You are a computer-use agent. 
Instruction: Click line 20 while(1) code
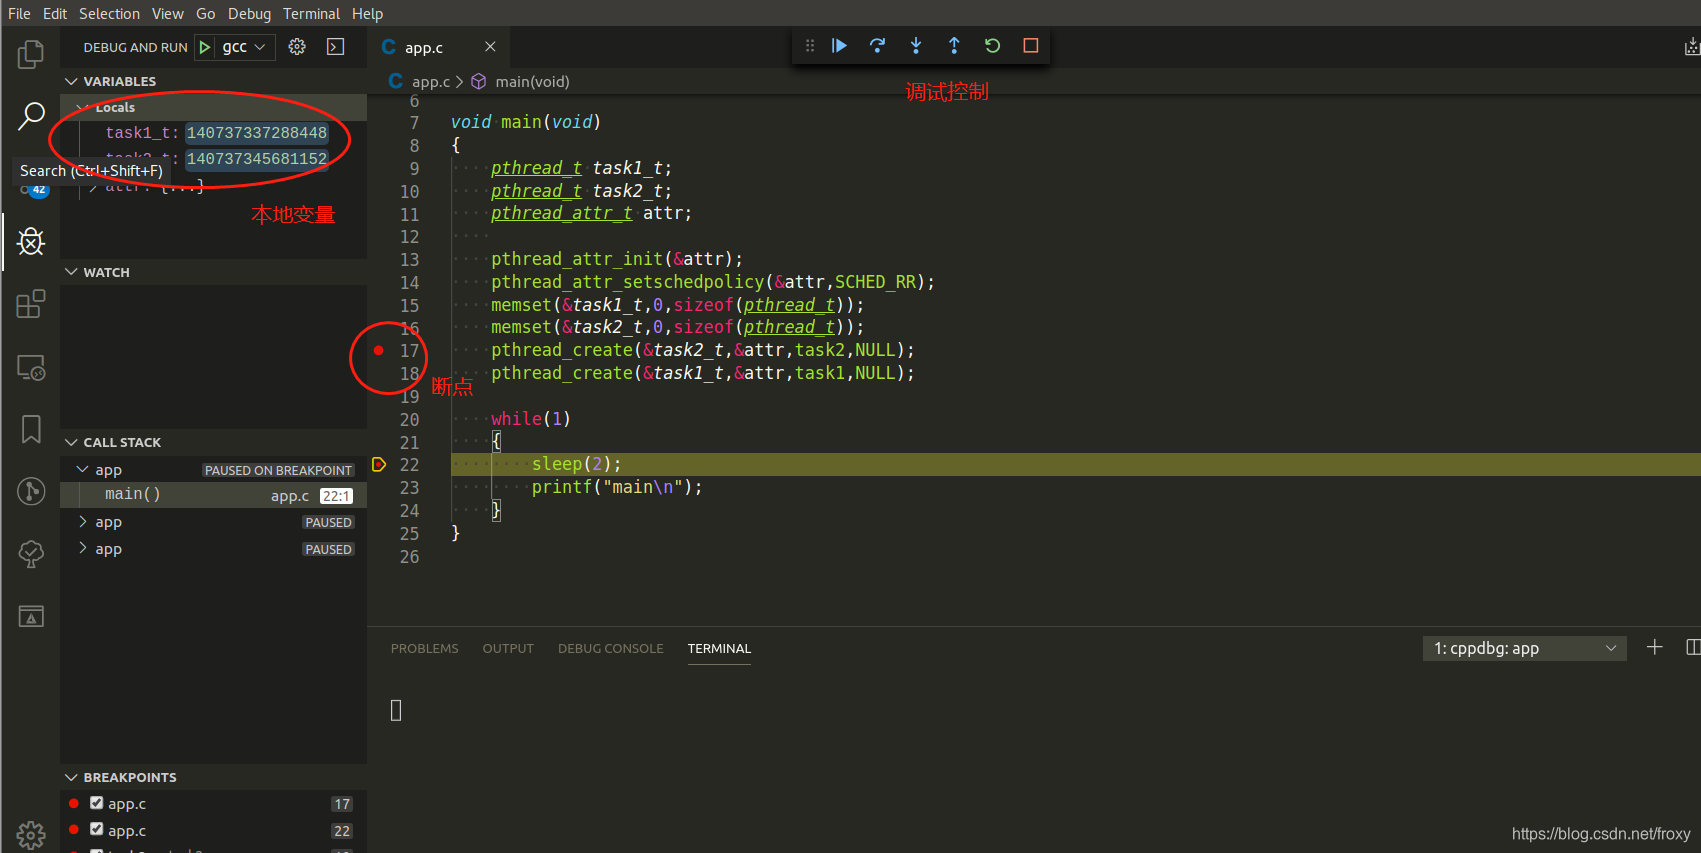(531, 419)
